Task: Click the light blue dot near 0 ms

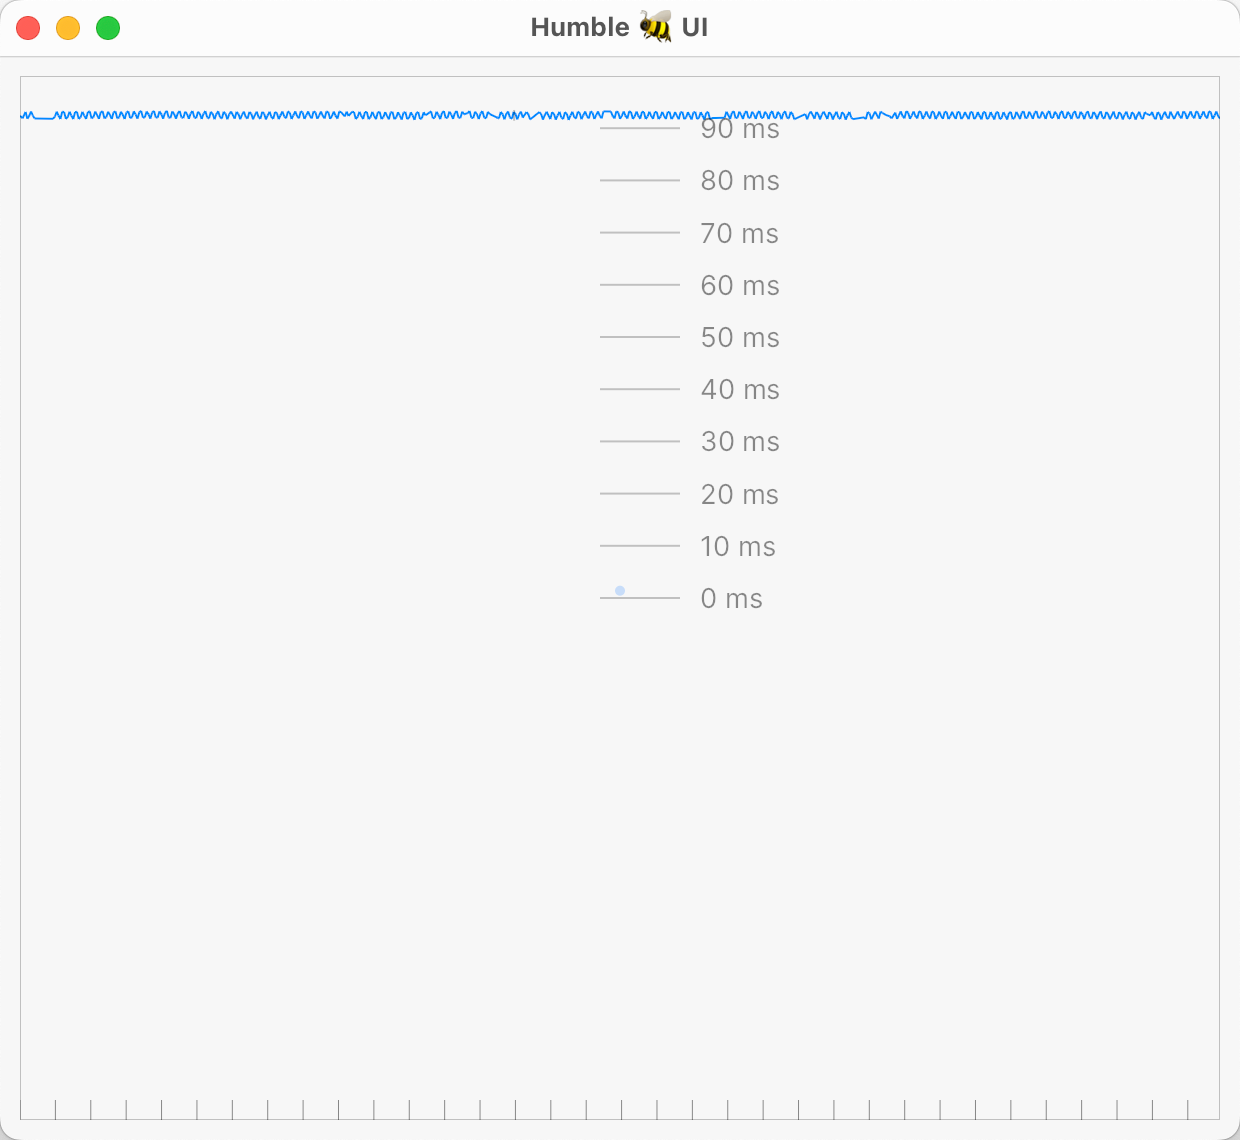Action: 620,591
